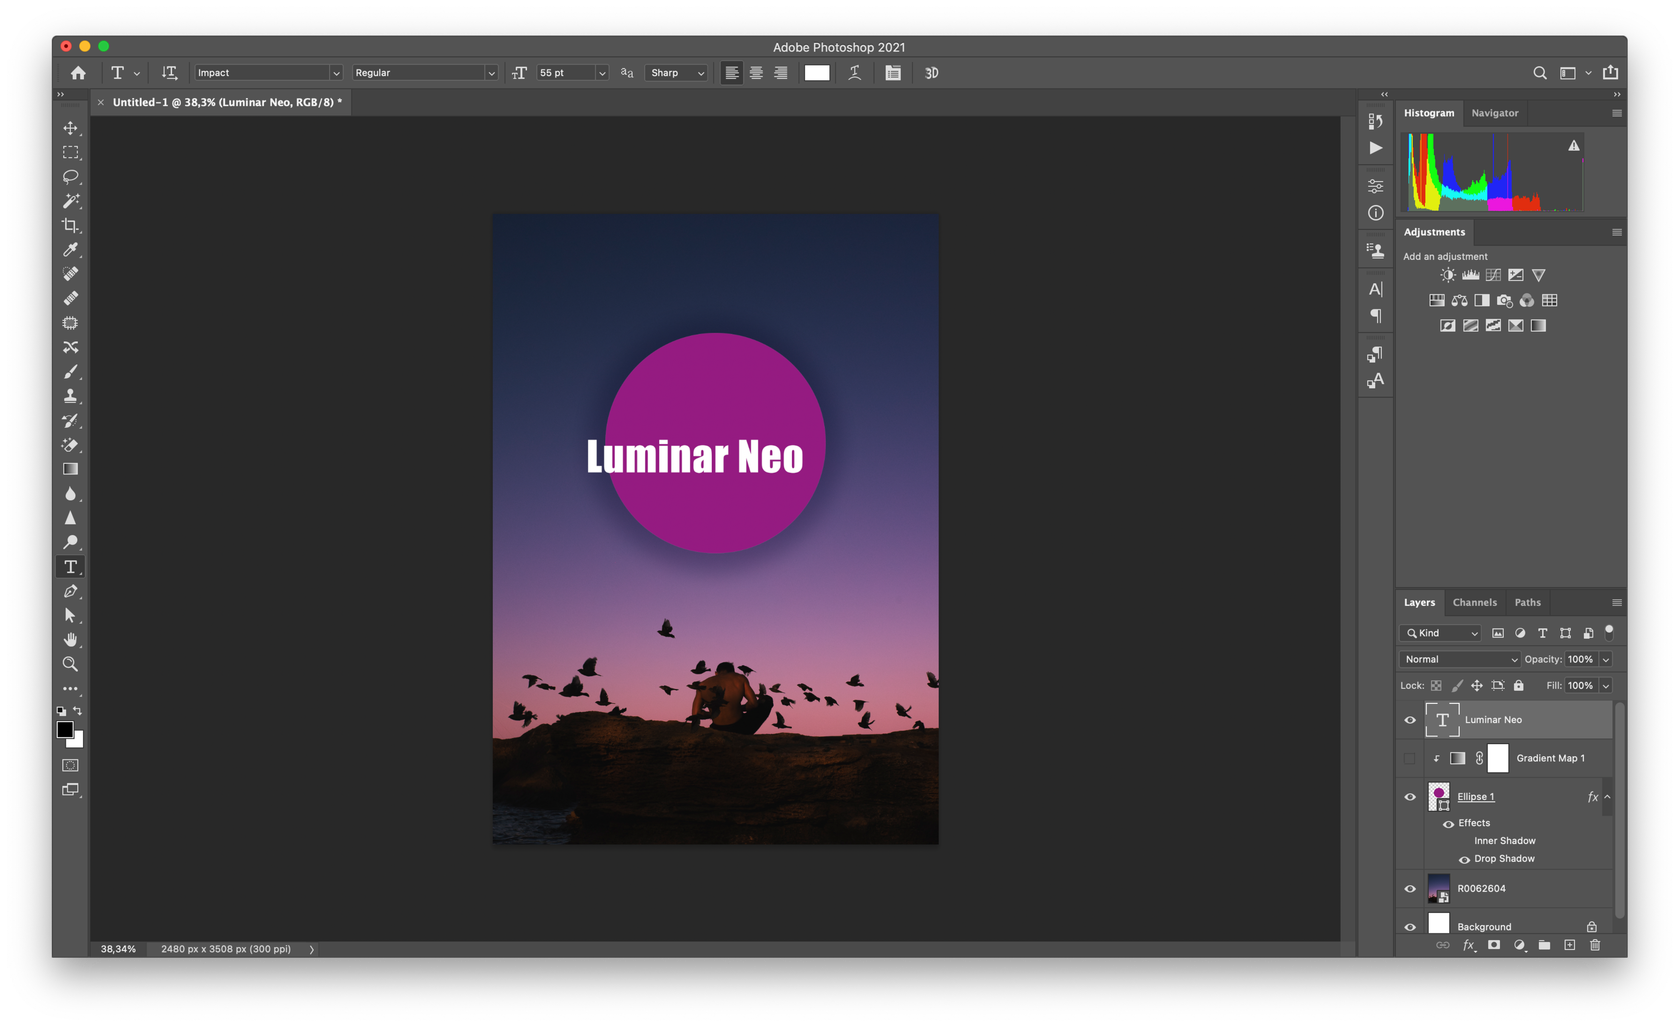1680x1027 pixels.
Task: Open the Home screen icon
Action: 78,73
